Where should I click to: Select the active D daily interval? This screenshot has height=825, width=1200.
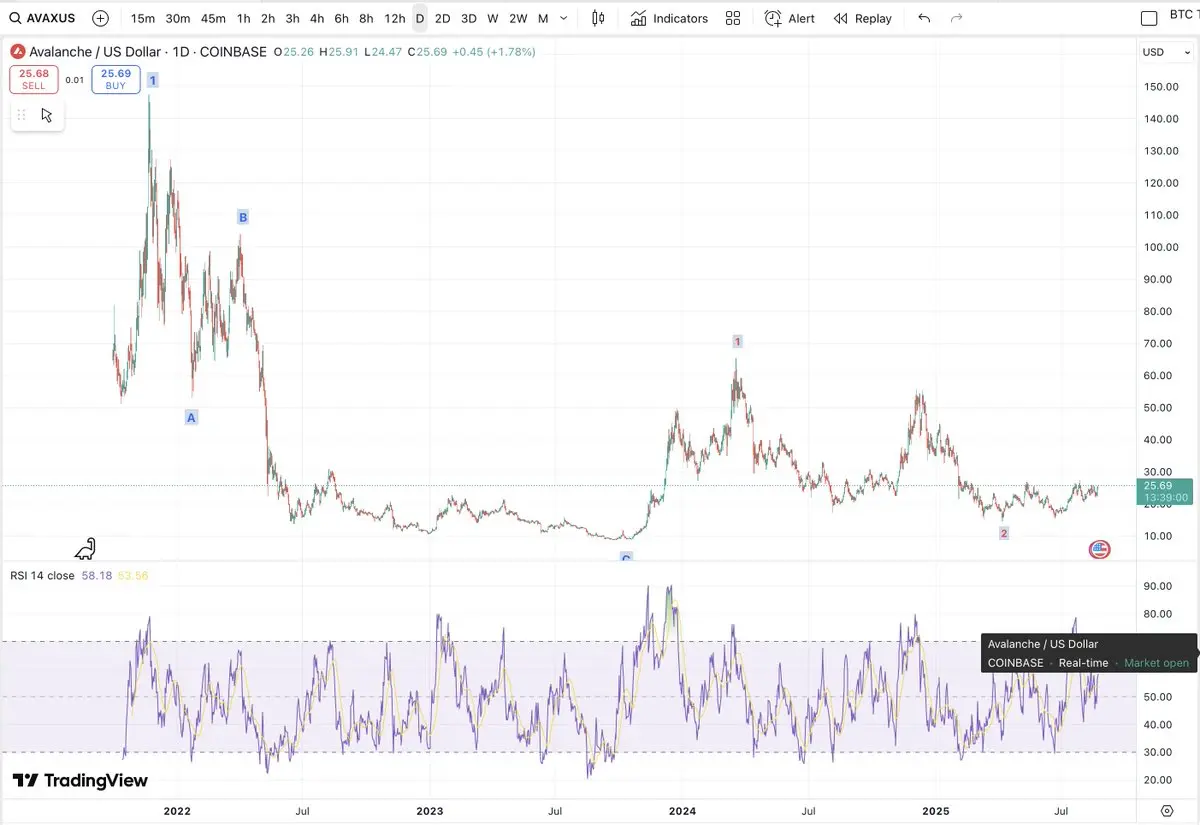(420, 18)
